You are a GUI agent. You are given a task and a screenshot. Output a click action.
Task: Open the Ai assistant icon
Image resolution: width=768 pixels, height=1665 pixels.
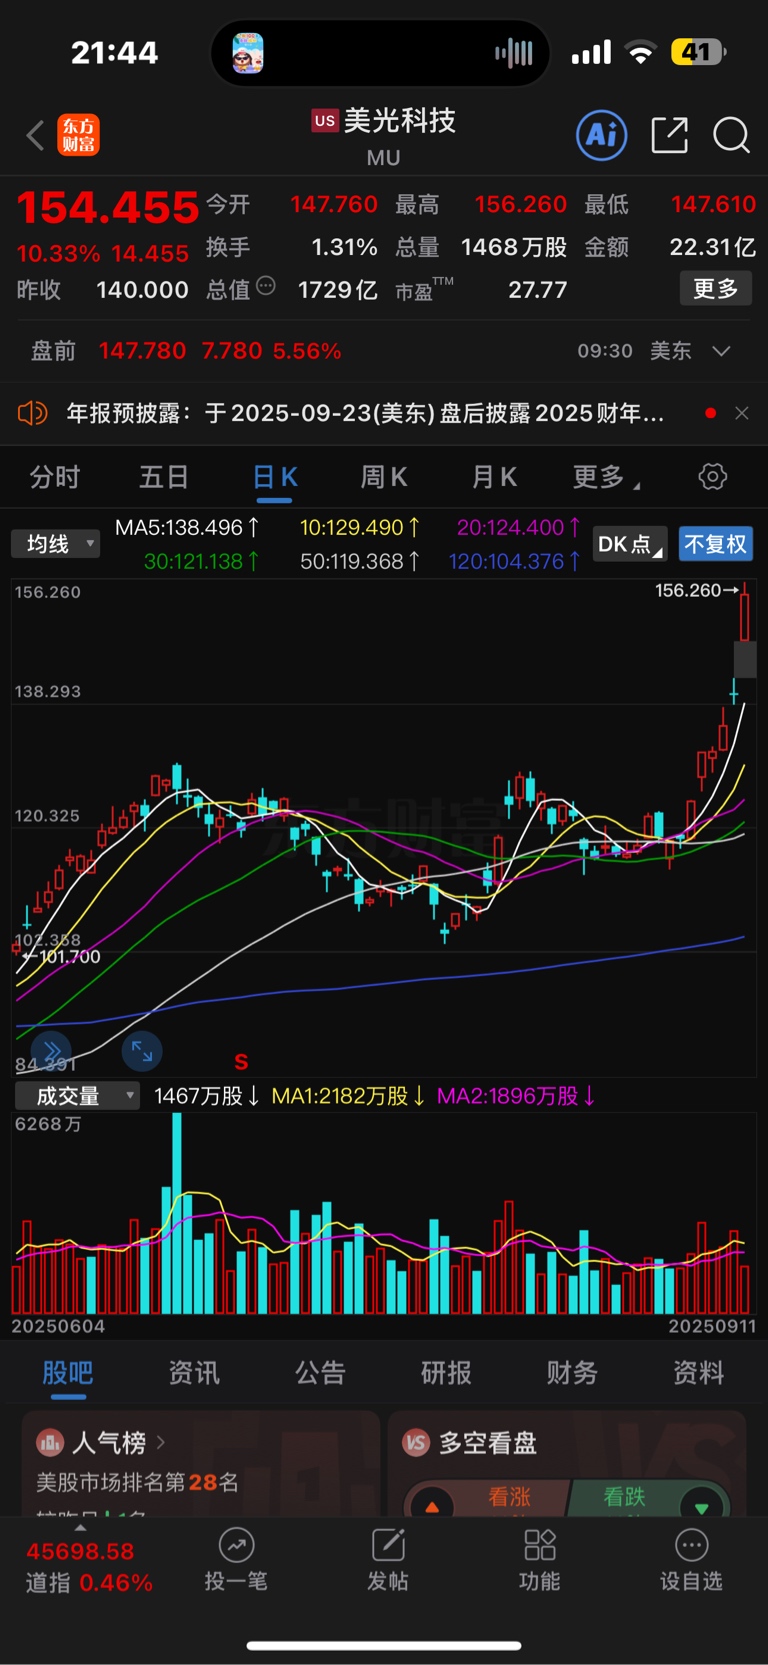(602, 135)
